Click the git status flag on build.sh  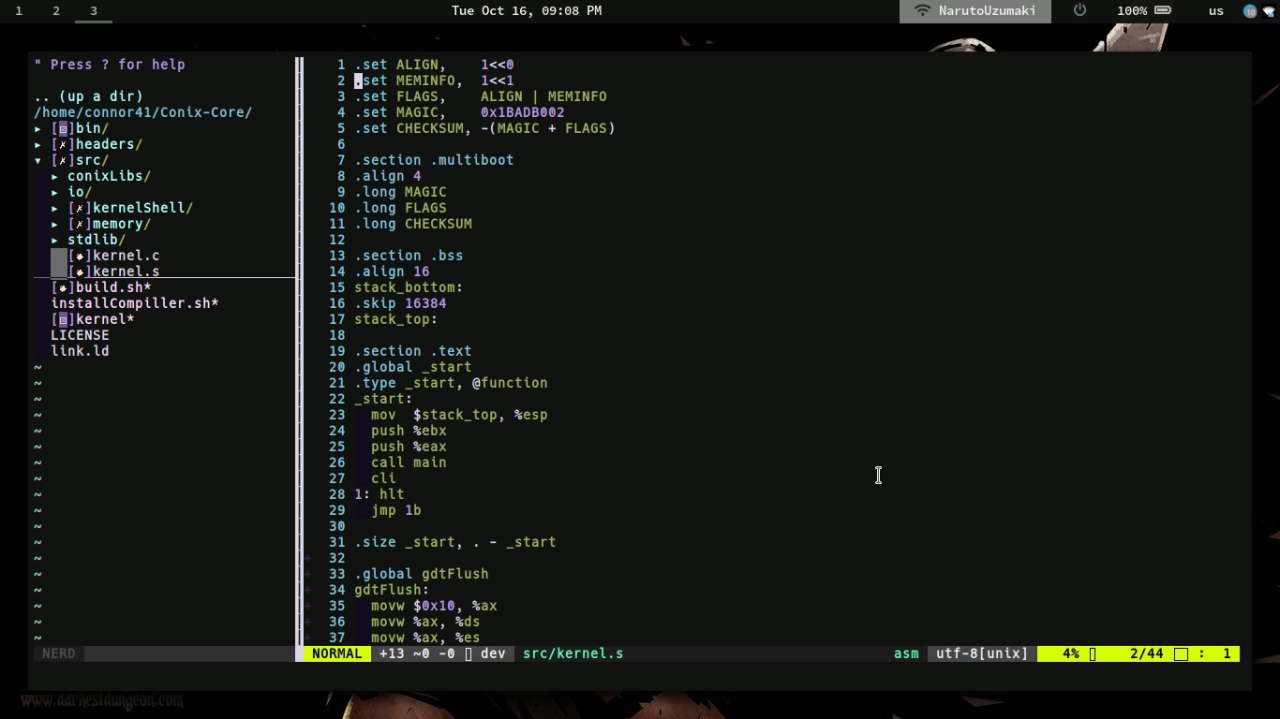(63, 288)
